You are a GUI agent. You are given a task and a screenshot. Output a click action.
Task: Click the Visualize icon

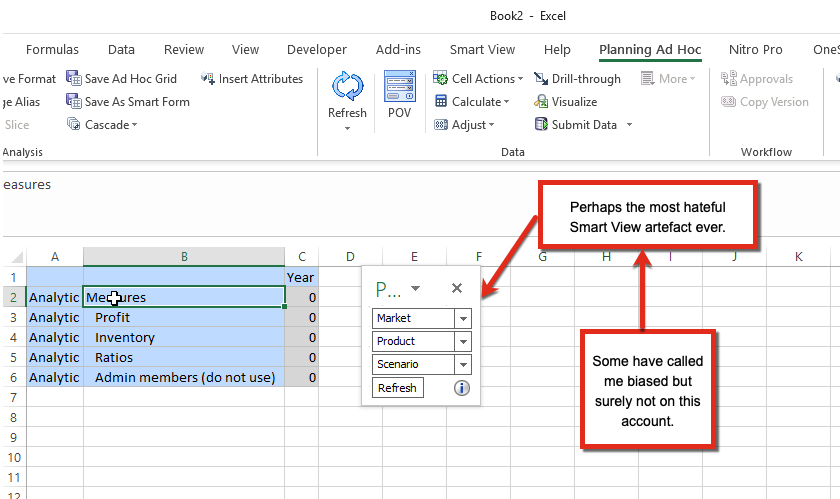(x=541, y=101)
